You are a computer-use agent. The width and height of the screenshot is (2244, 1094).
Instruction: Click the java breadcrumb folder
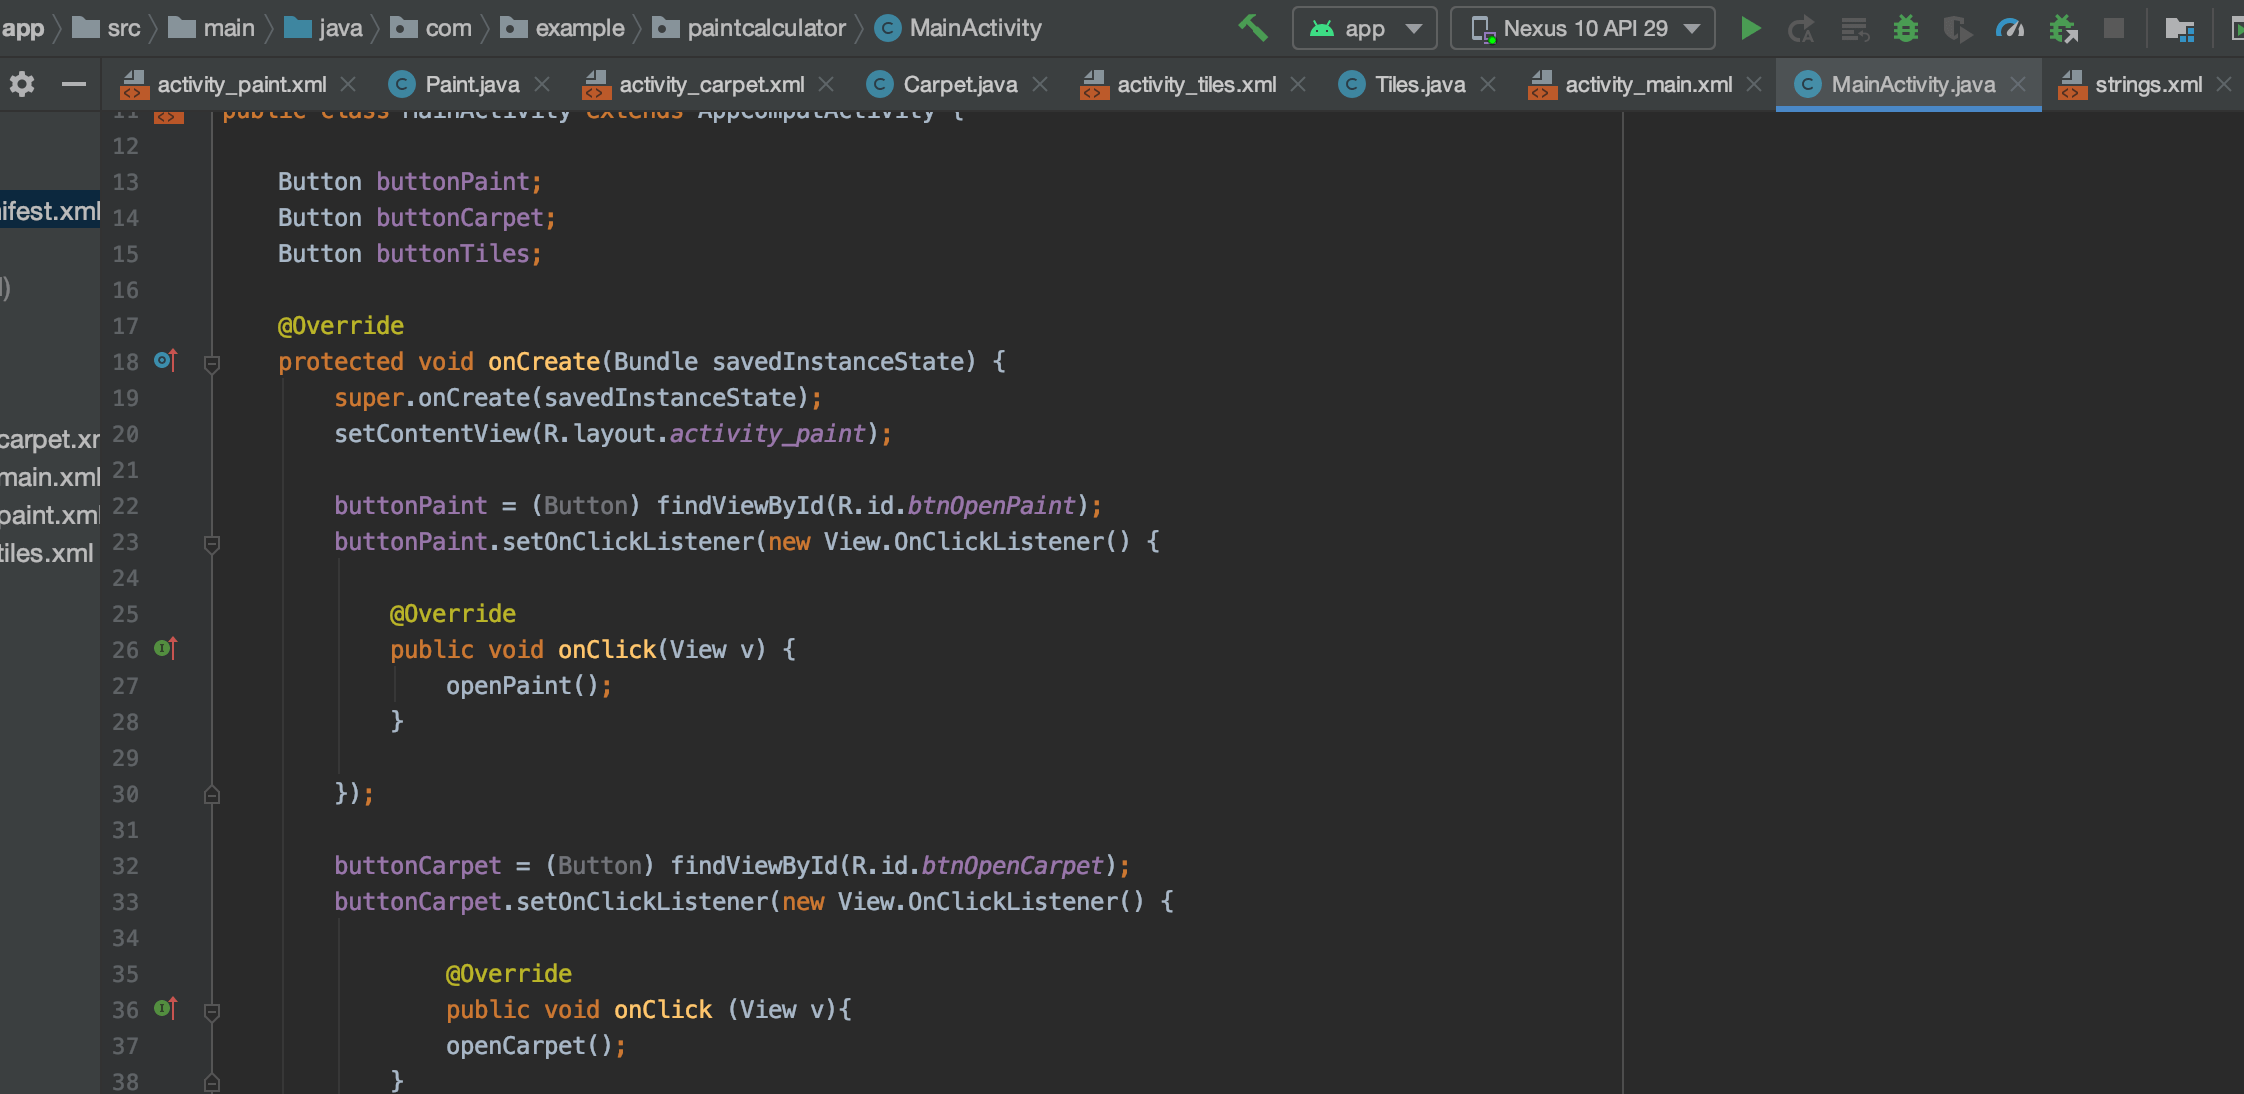(323, 28)
